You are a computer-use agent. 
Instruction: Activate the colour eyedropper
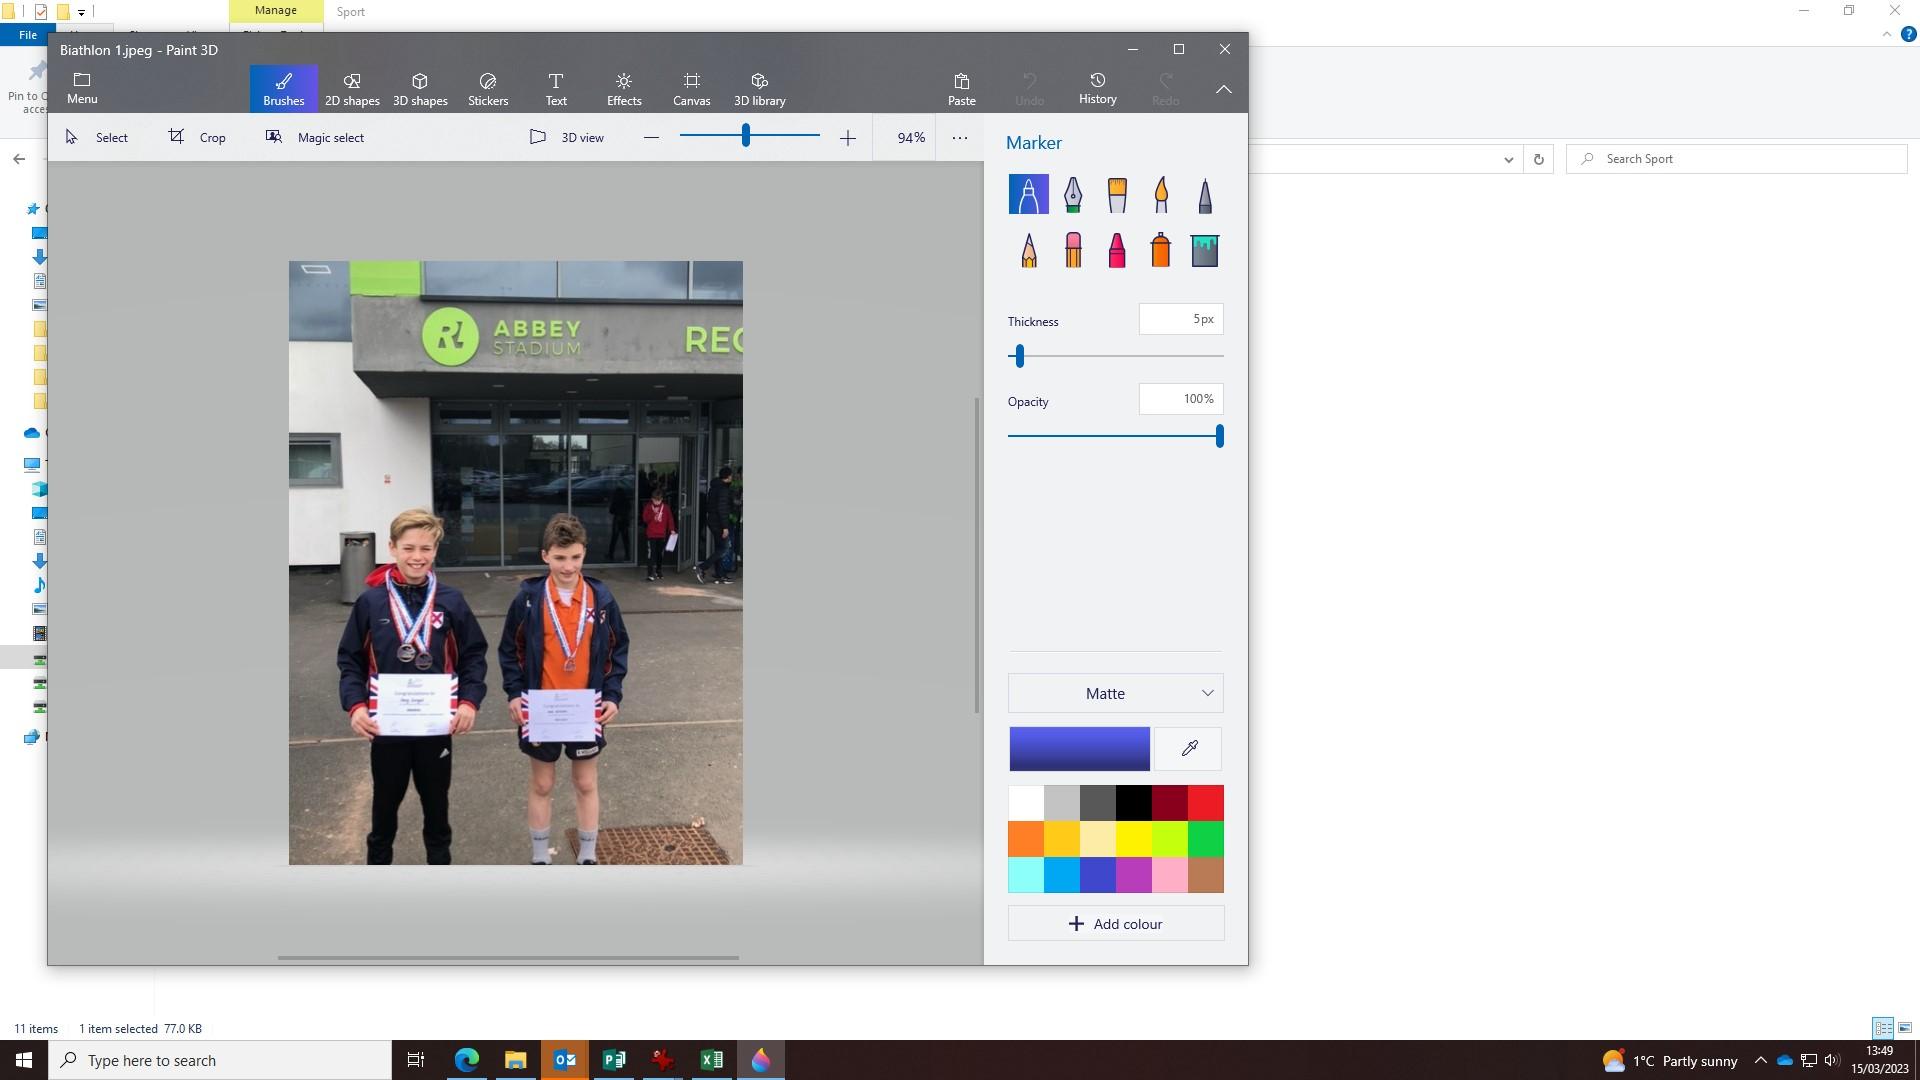pos(1189,749)
